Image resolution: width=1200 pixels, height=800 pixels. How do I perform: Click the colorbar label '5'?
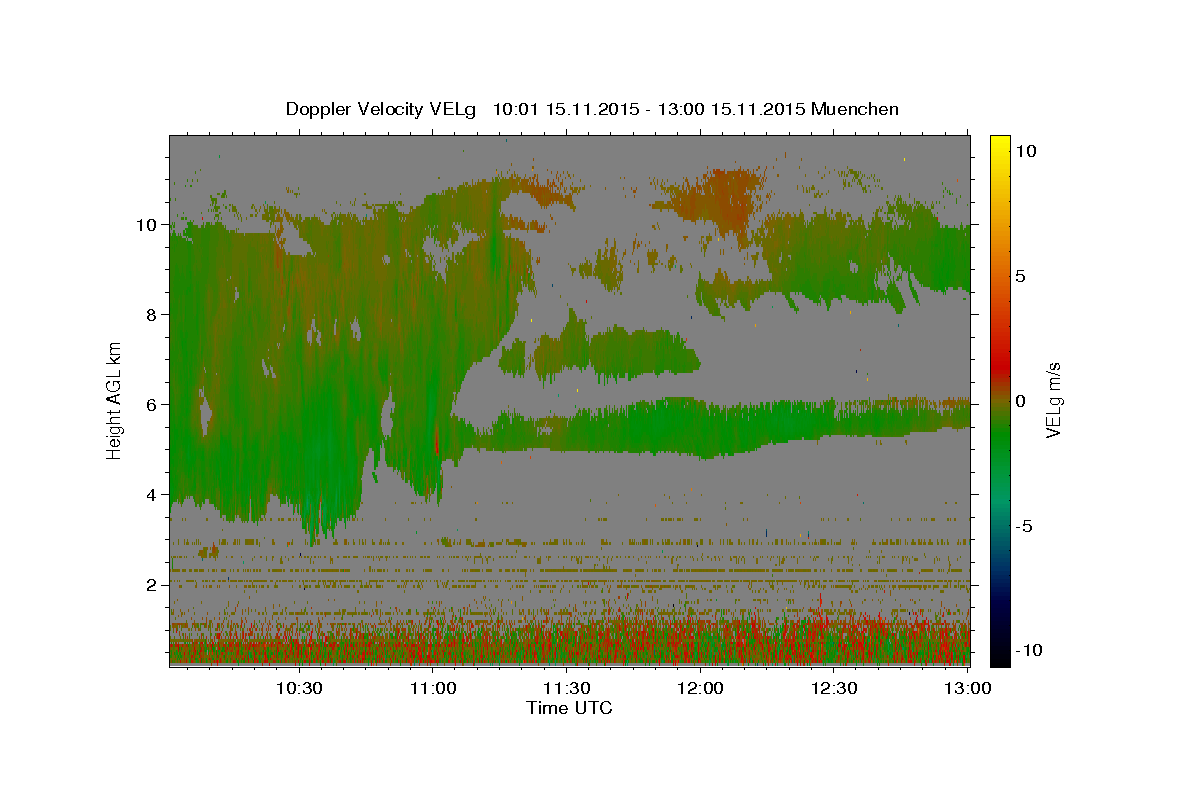[1020, 275]
